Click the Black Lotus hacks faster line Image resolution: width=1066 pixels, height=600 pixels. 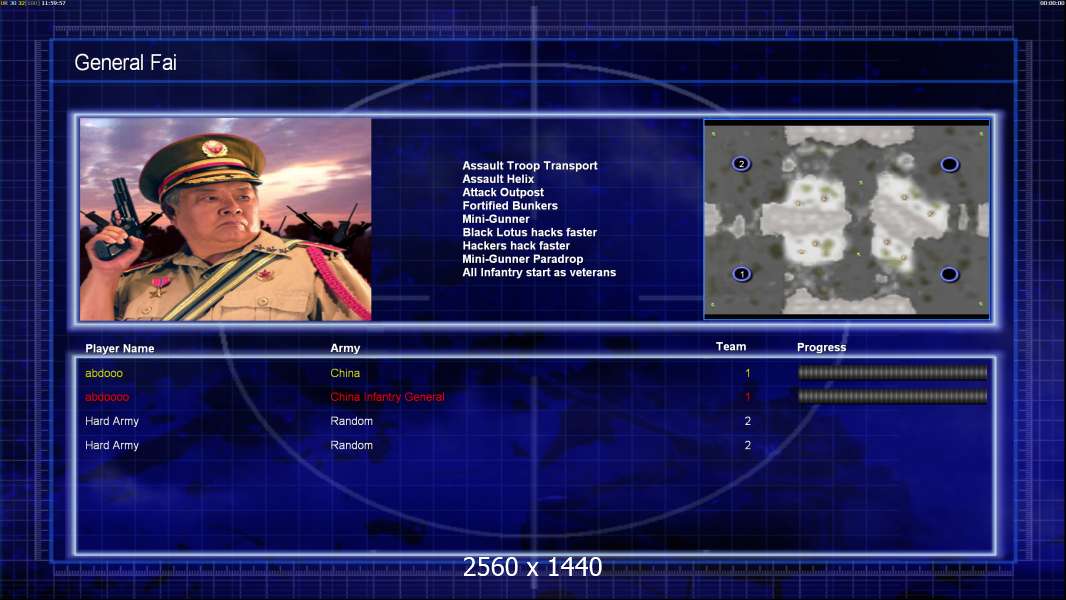pyautogui.click(x=530, y=232)
